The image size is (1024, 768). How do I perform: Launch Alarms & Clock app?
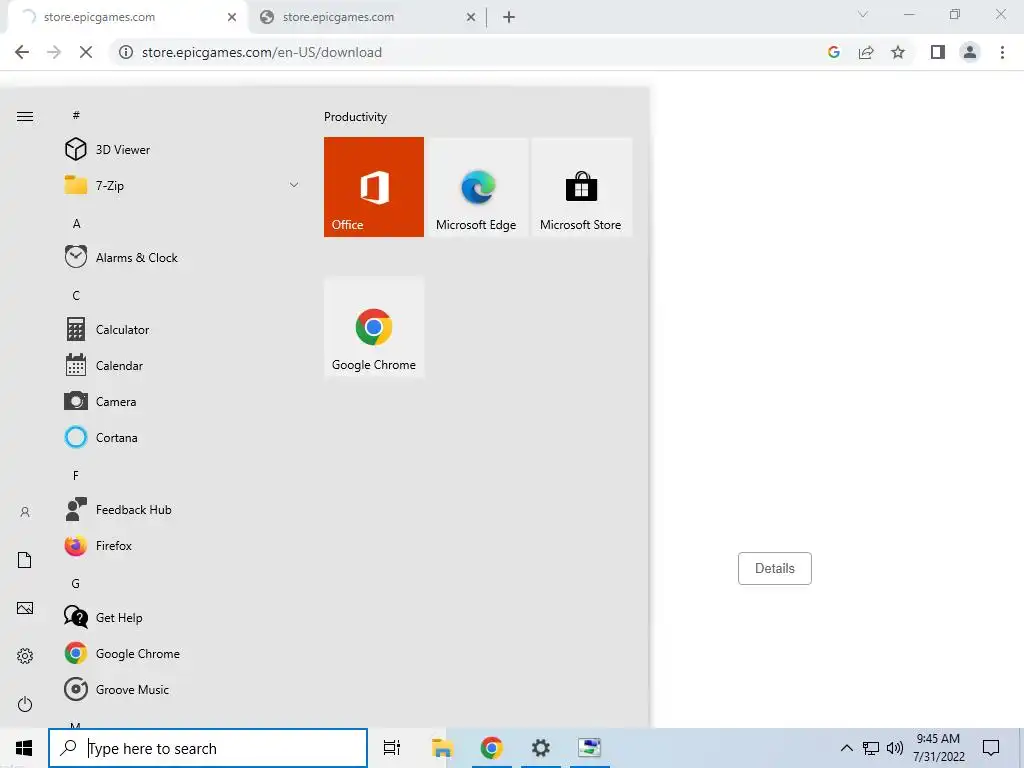click(x=183, y=257)
